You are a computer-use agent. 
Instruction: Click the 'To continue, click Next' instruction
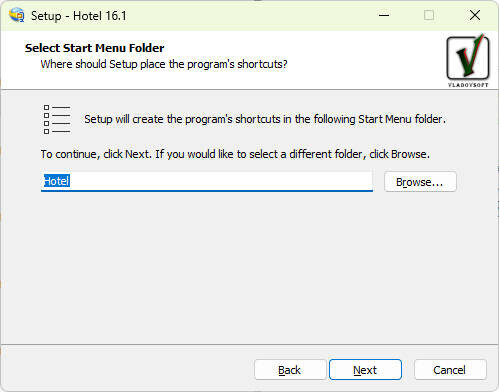(x=235, y=154)
